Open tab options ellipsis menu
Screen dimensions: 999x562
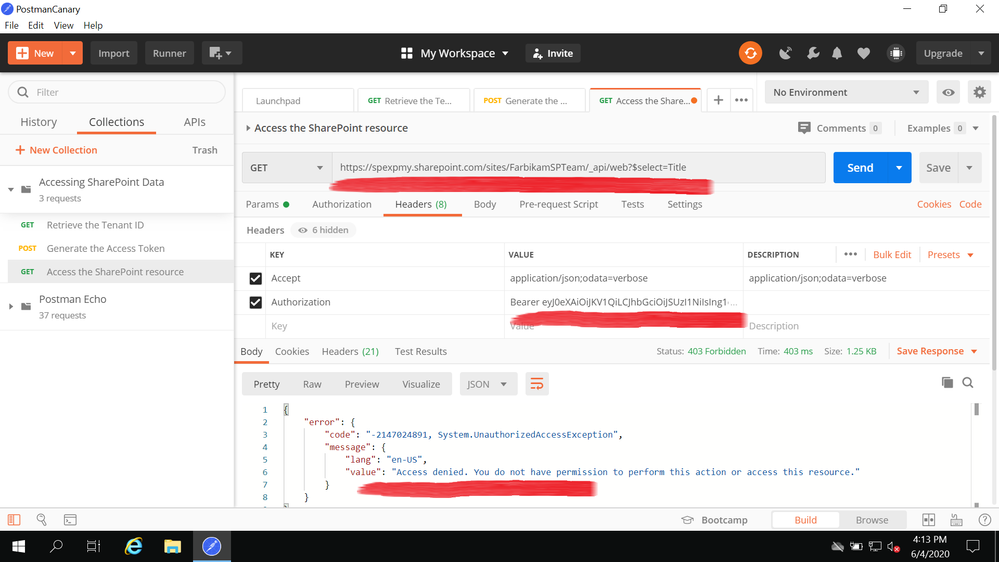(741, 100)
